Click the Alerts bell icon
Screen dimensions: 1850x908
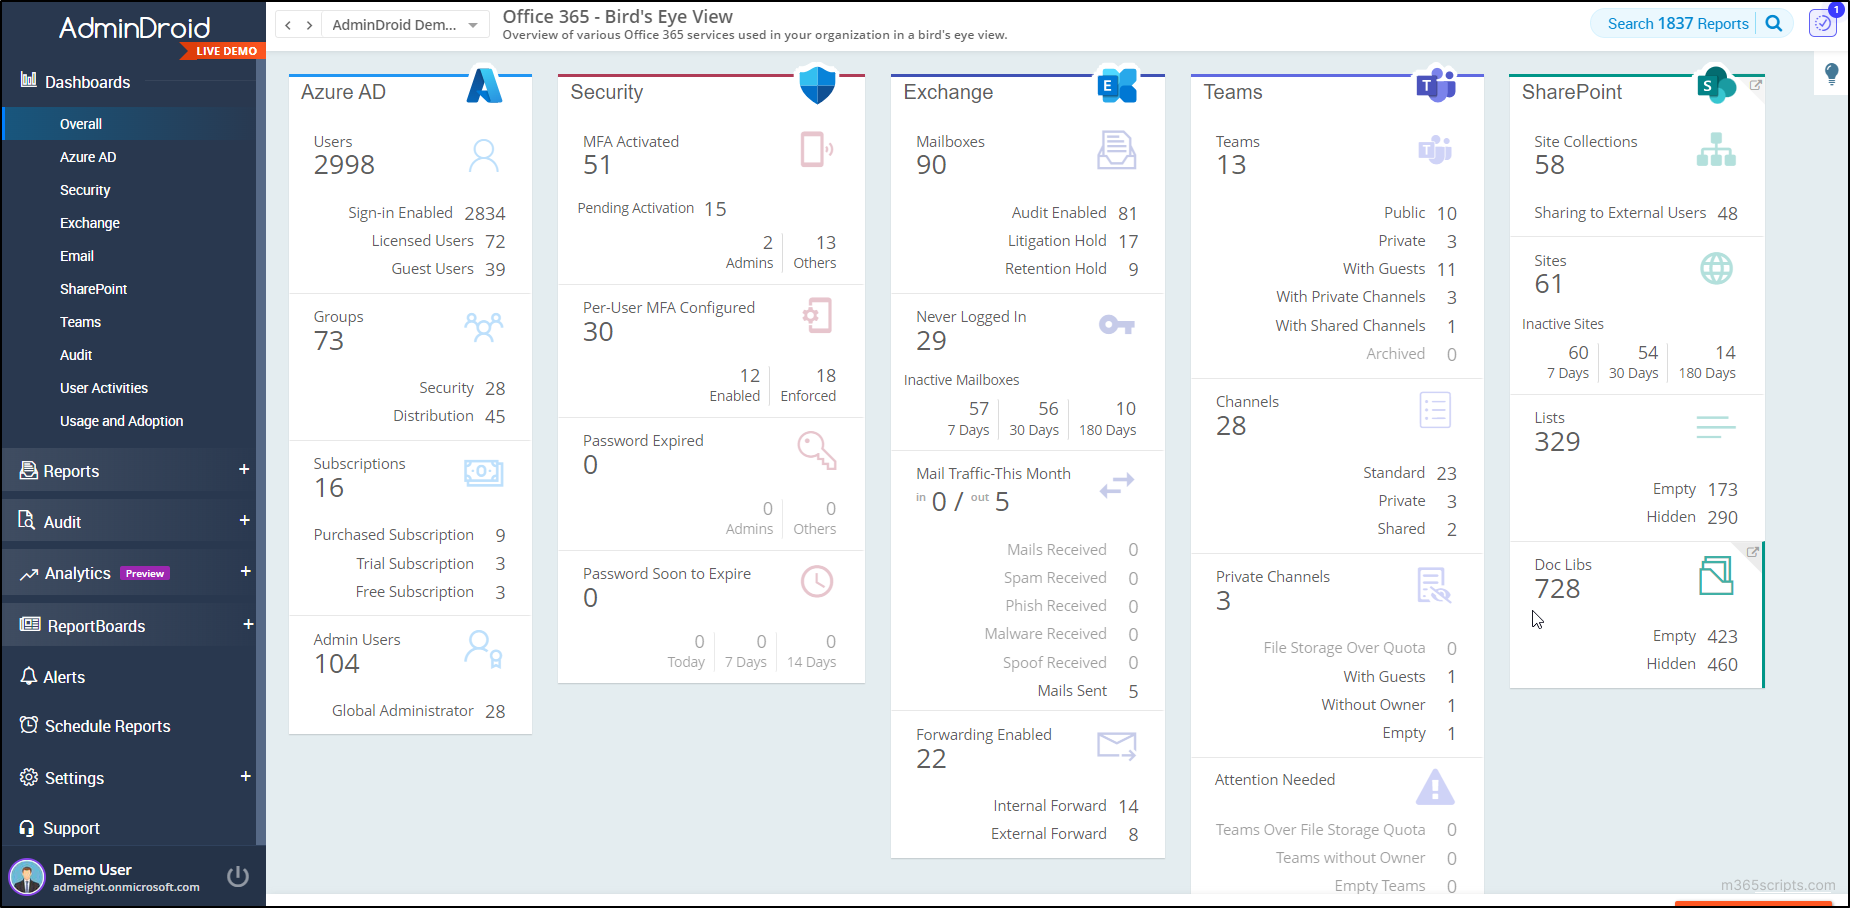(28, 677)
